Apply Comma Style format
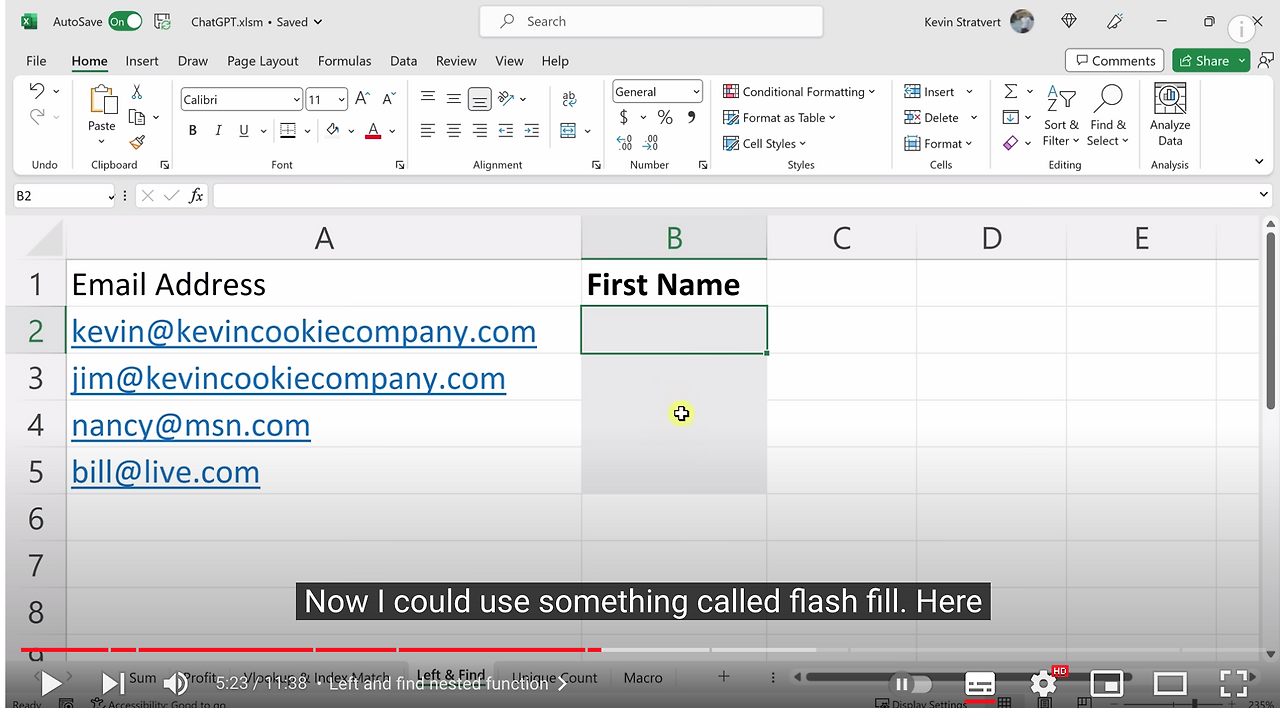 pos(691,118)
